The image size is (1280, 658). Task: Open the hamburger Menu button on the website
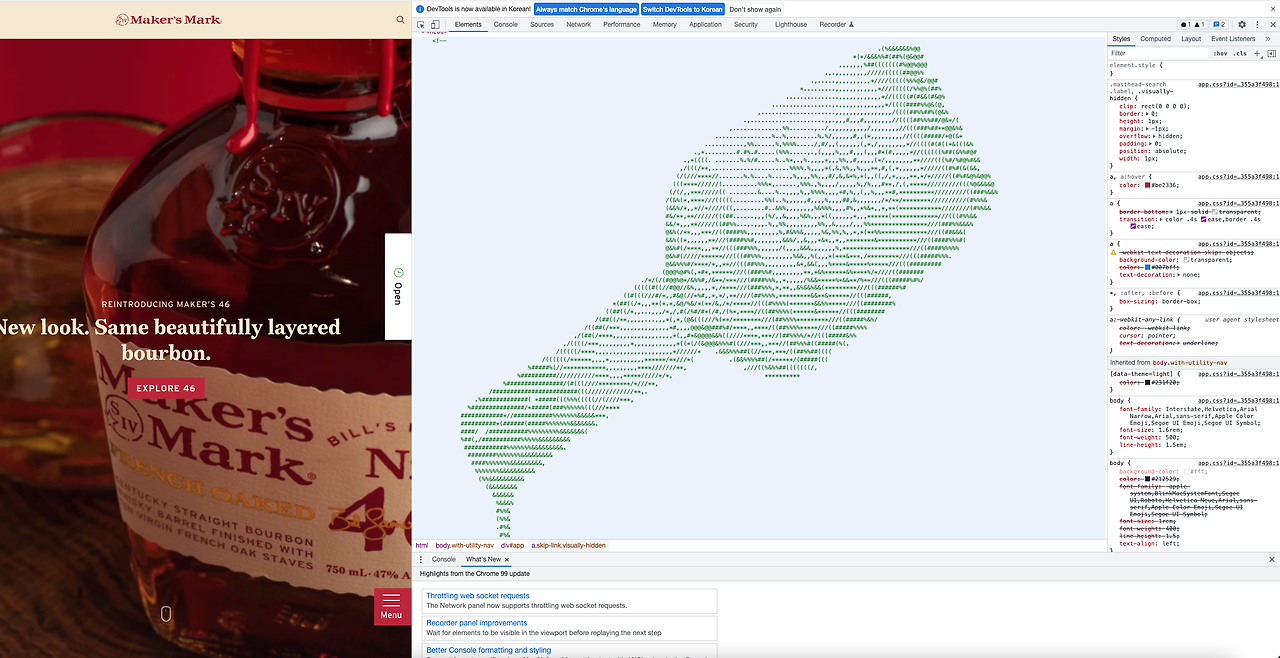(x=391, y=607)
